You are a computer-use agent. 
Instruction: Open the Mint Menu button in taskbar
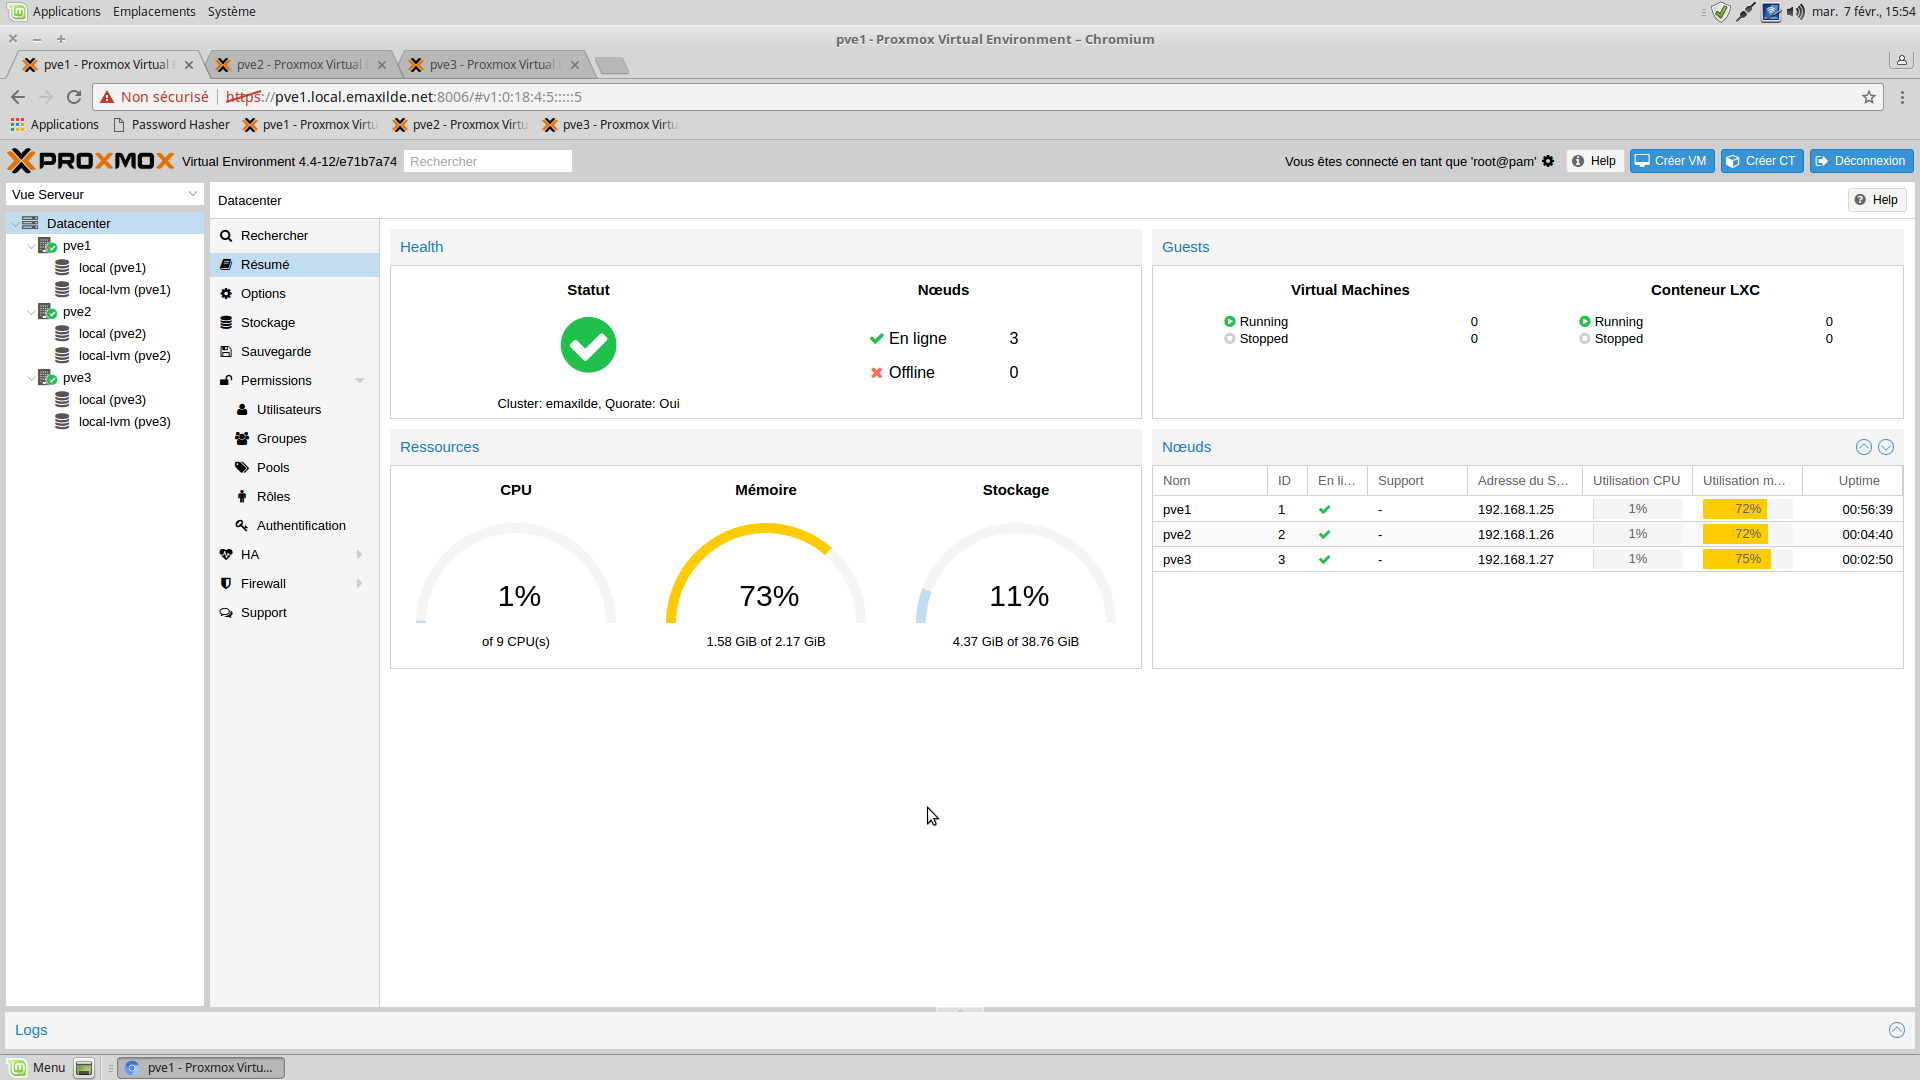tap(38, 1068)
